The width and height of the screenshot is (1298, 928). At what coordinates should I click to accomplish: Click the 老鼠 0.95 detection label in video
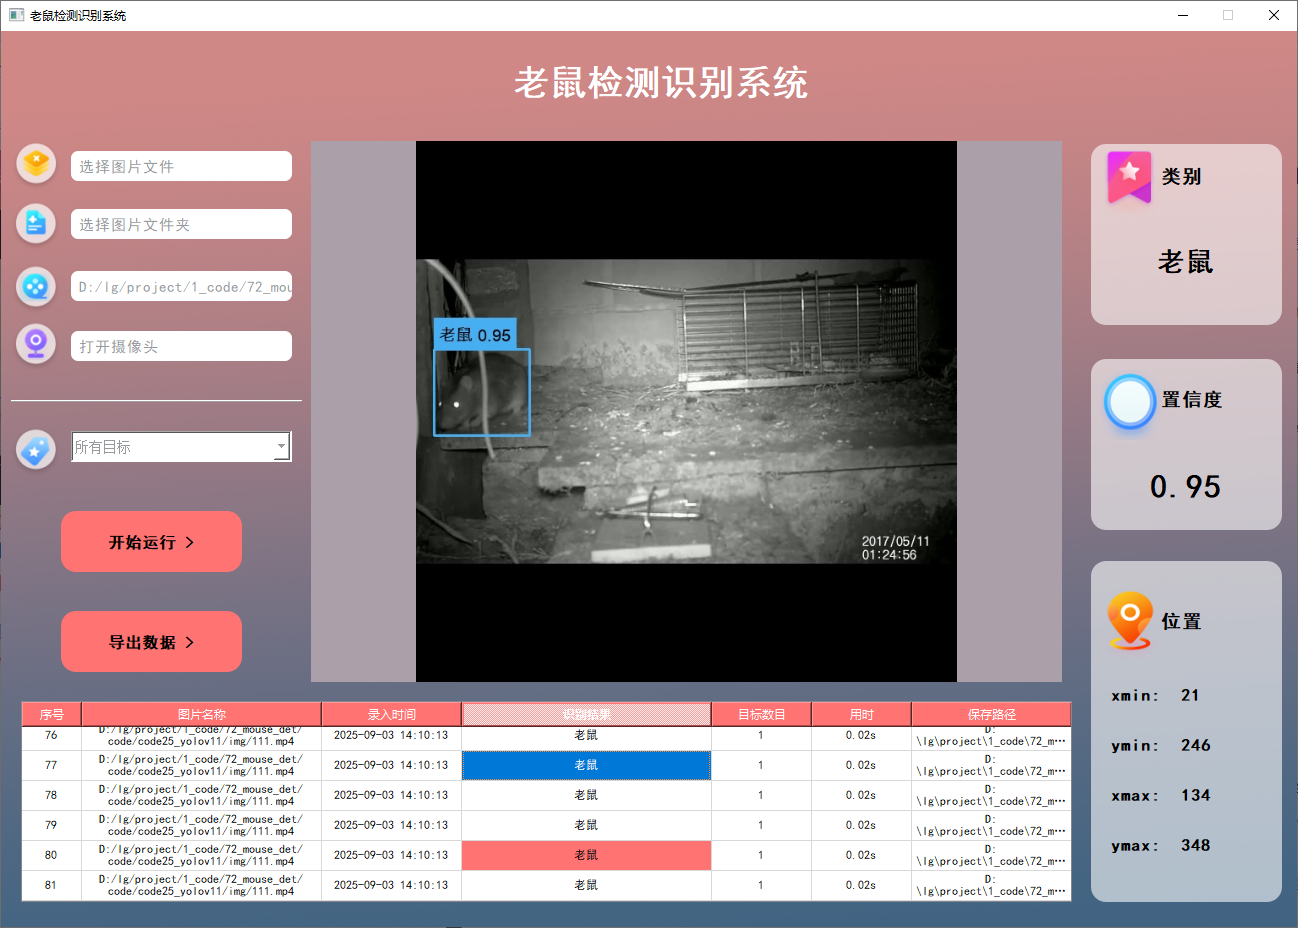(x=475, y=335)
